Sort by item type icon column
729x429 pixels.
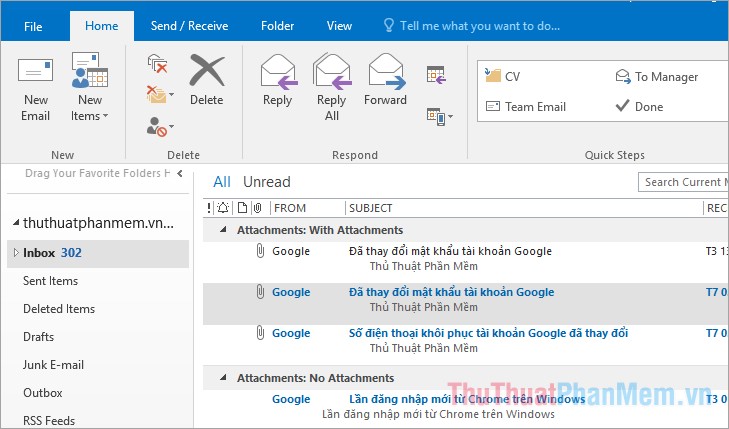click(242, 208)
